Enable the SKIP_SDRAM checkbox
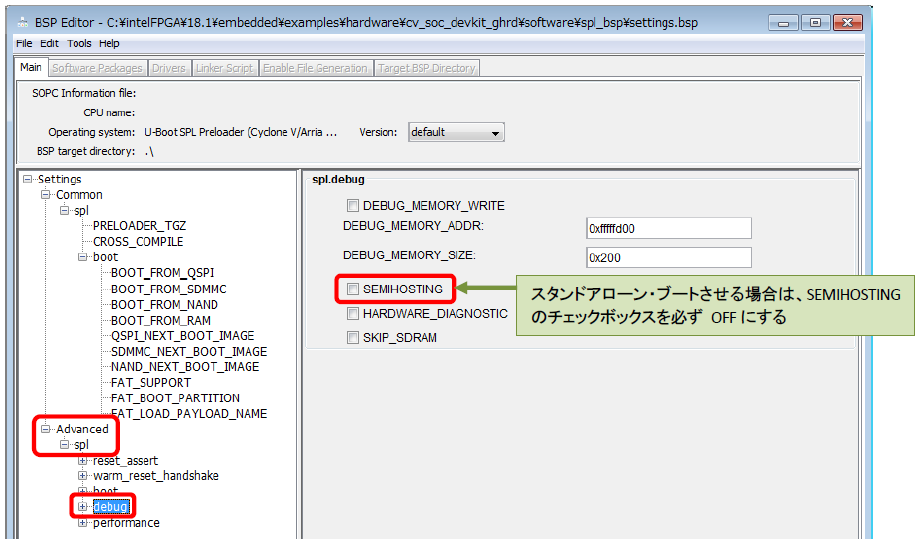Screen dimensions: 918x544 352,338
